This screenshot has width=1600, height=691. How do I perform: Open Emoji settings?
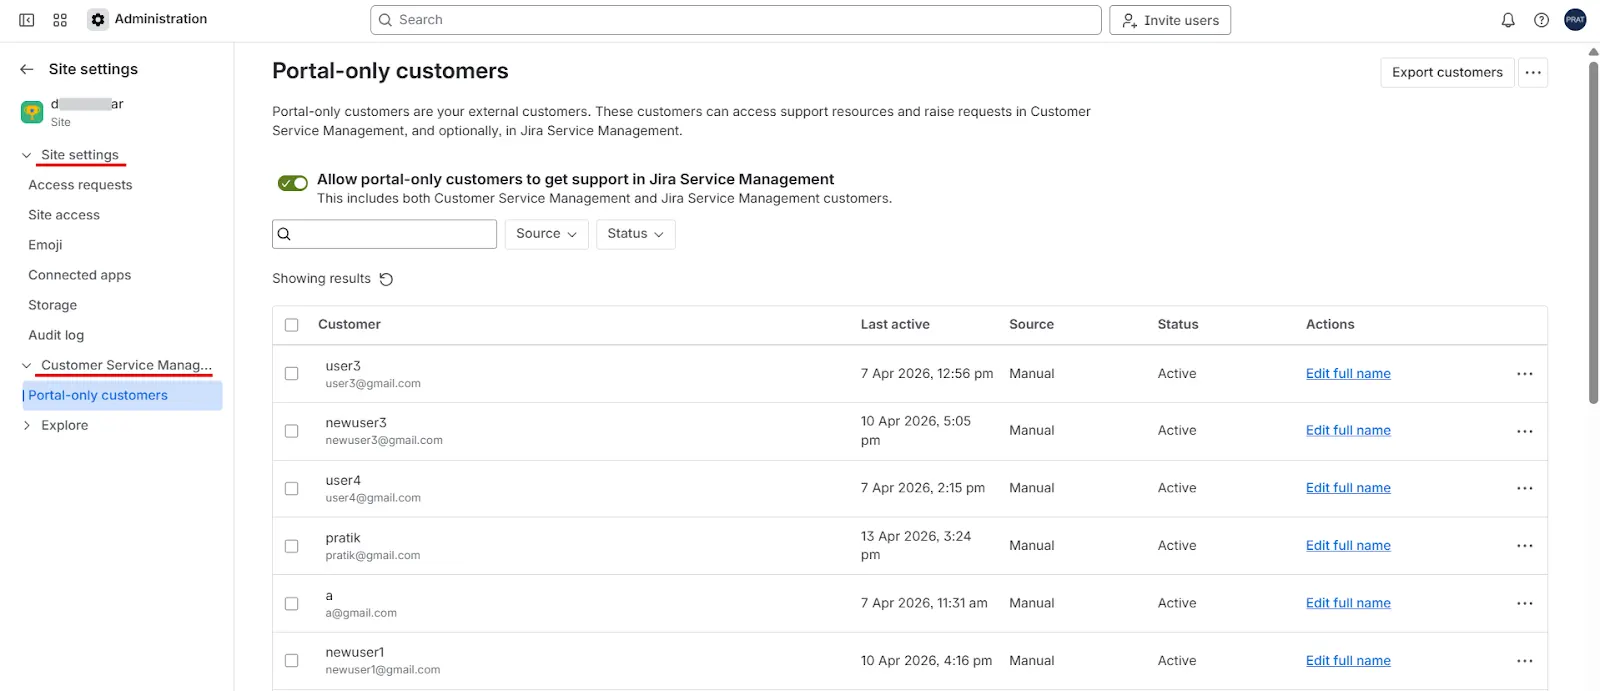click(x=45, y=245)
